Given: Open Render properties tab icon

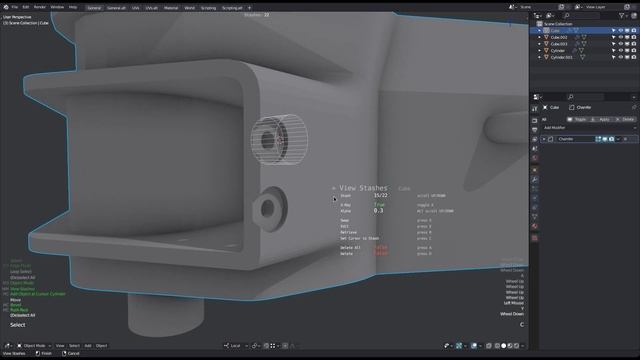Looking at the screenshot, I should [x=535, y=120].
